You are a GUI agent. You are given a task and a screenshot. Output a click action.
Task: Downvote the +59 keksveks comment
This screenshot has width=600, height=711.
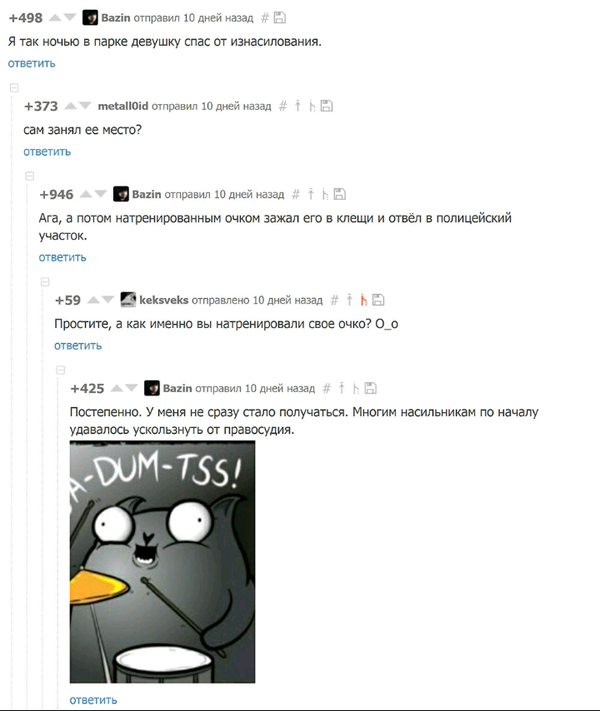(108, 300)
